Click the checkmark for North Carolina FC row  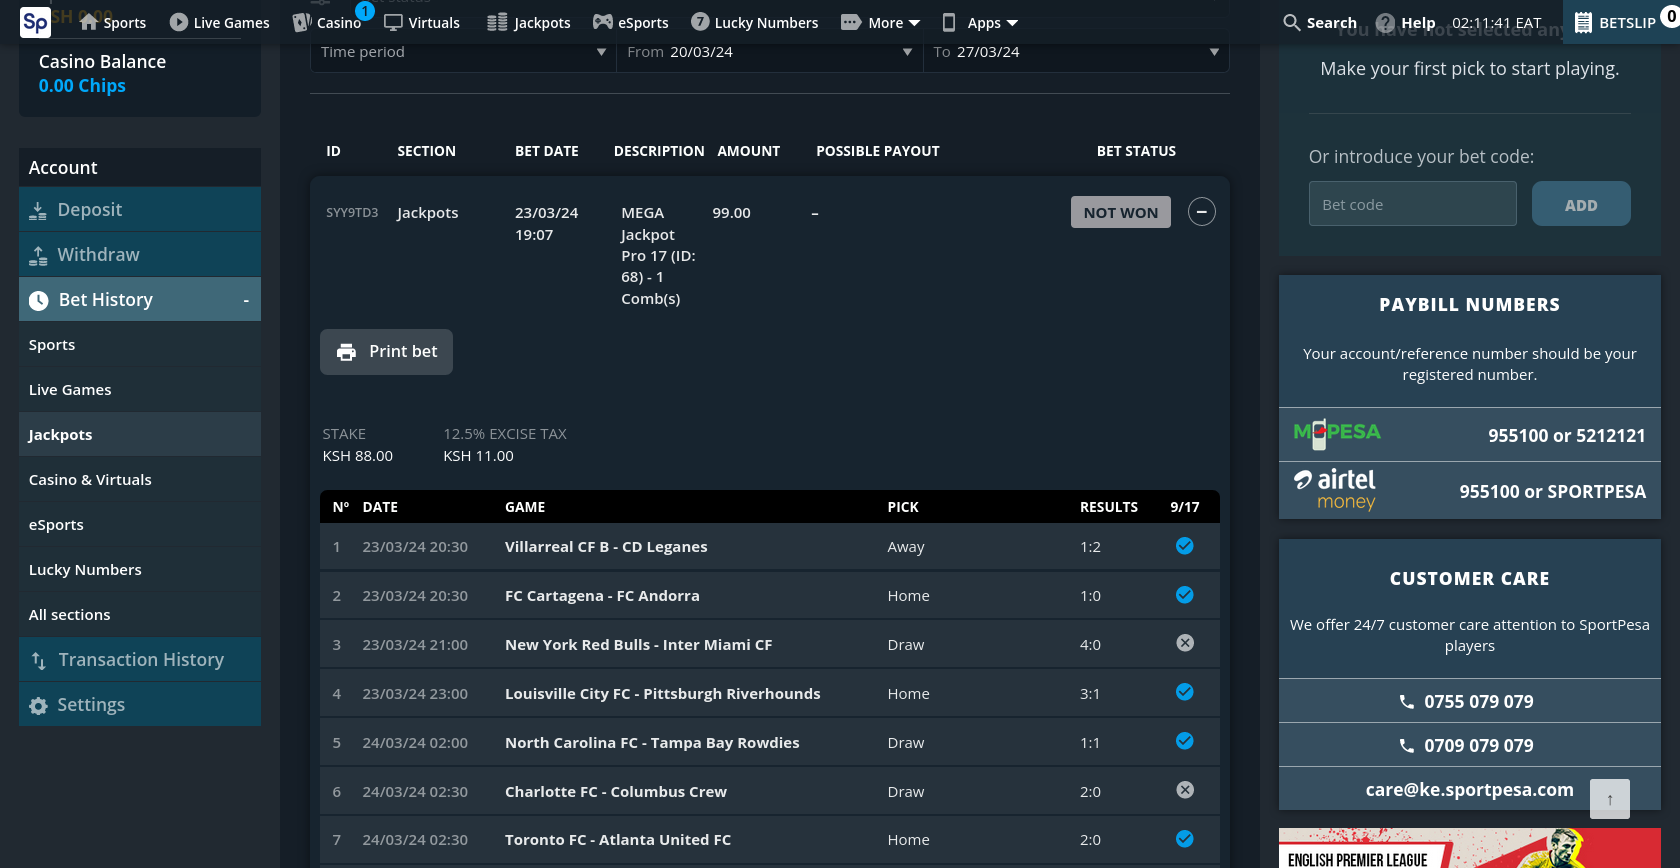click(x=1185, y=741)
